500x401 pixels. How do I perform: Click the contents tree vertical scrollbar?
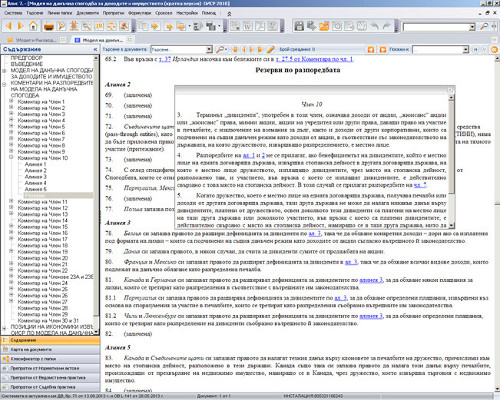[x=96, y=194]
